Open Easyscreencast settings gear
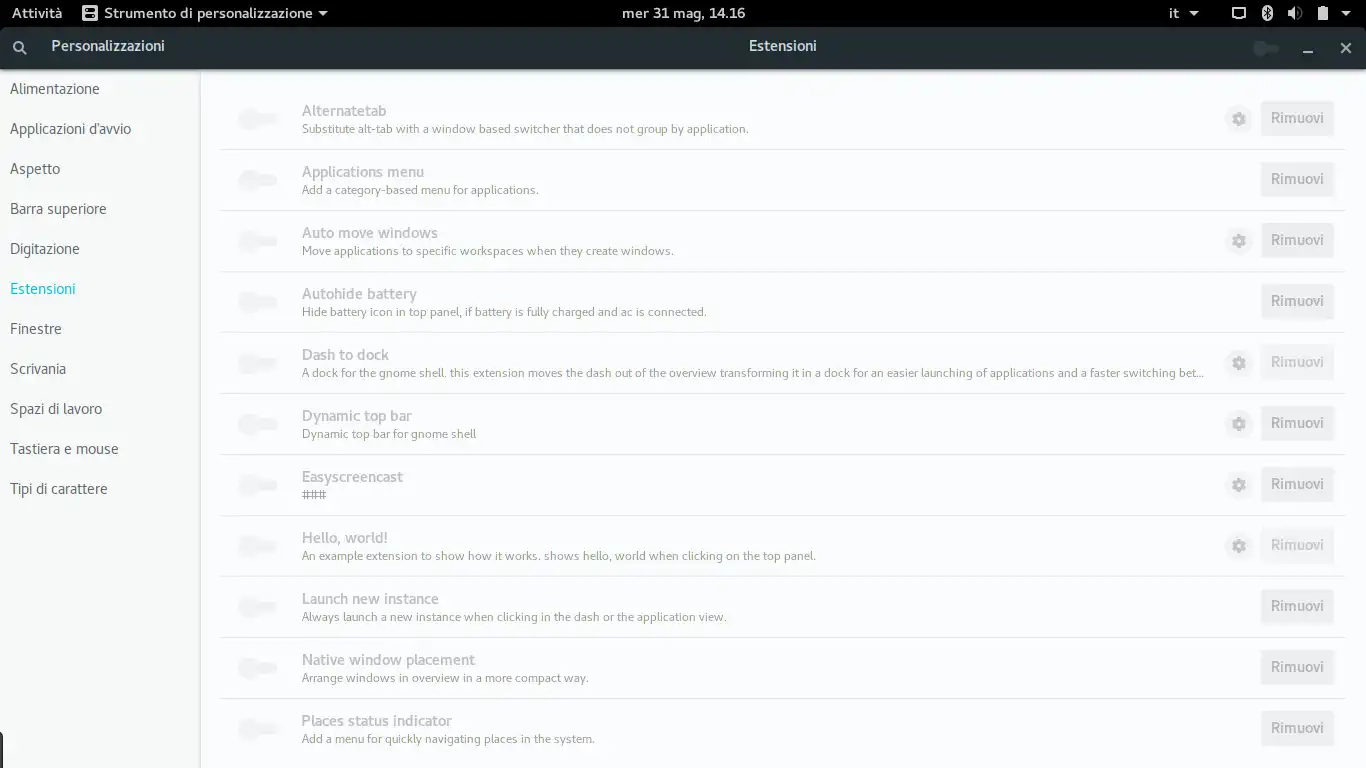This screenshot has height=768, width=1366. coord(1239,485)
